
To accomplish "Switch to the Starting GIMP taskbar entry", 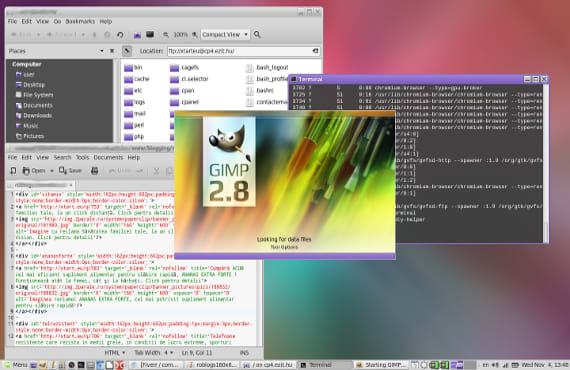I will [382, 365].
